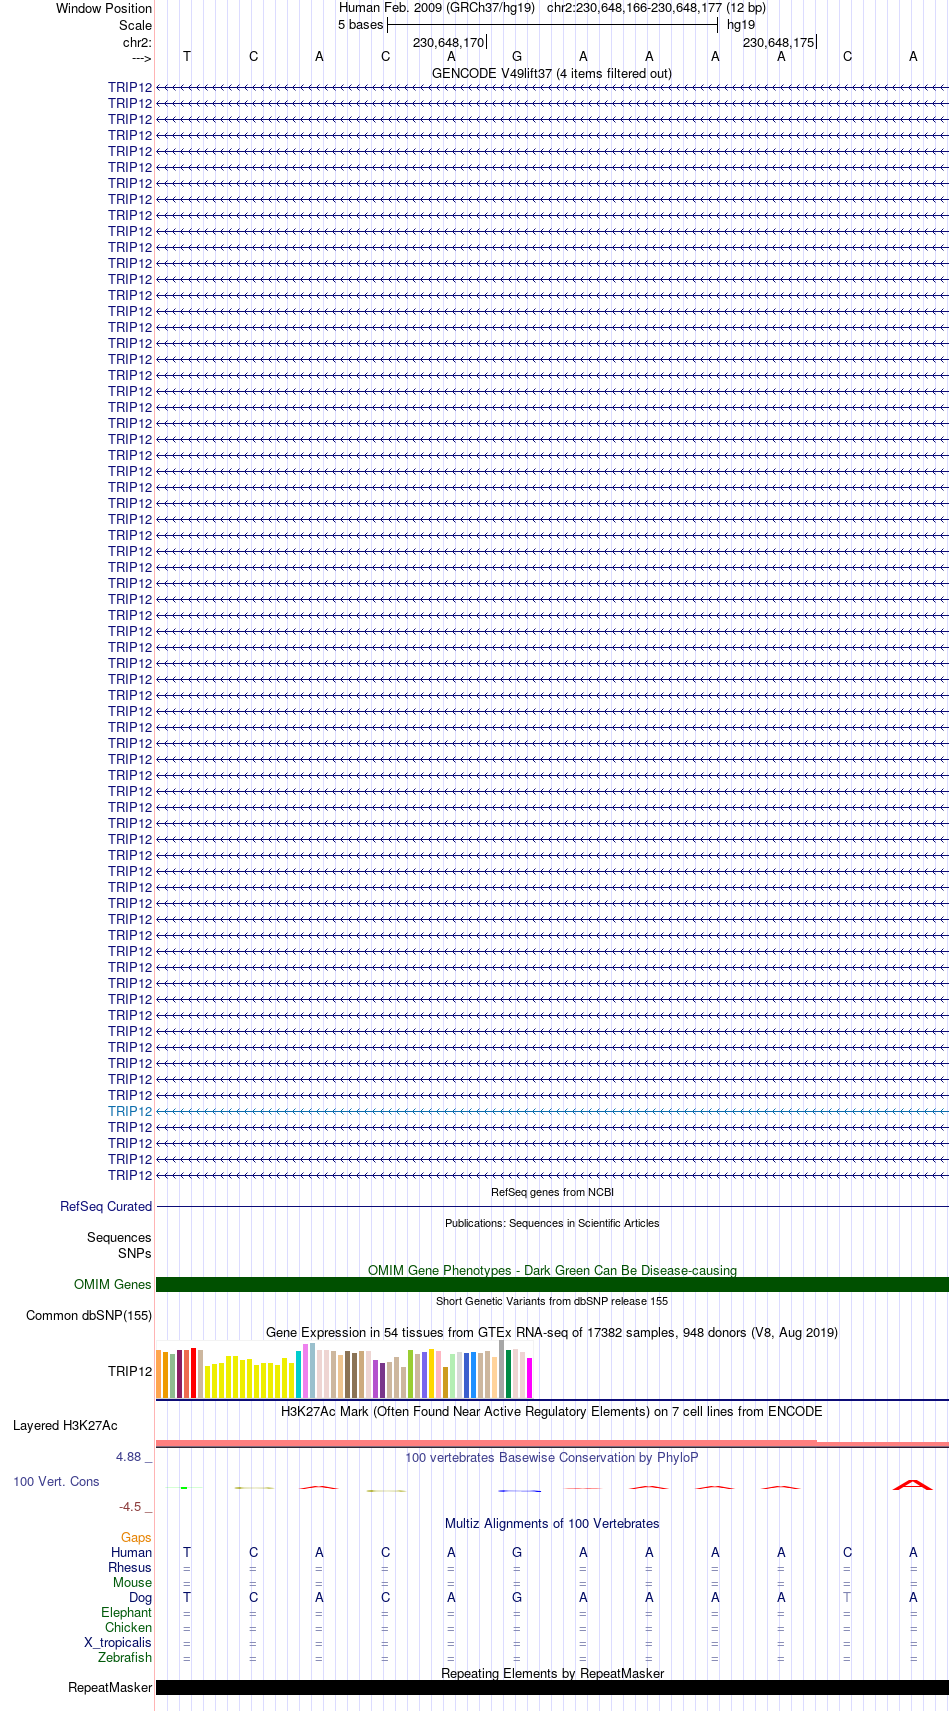Click the Scale label
Screen dimensions: 950x1711
[136, 26]
